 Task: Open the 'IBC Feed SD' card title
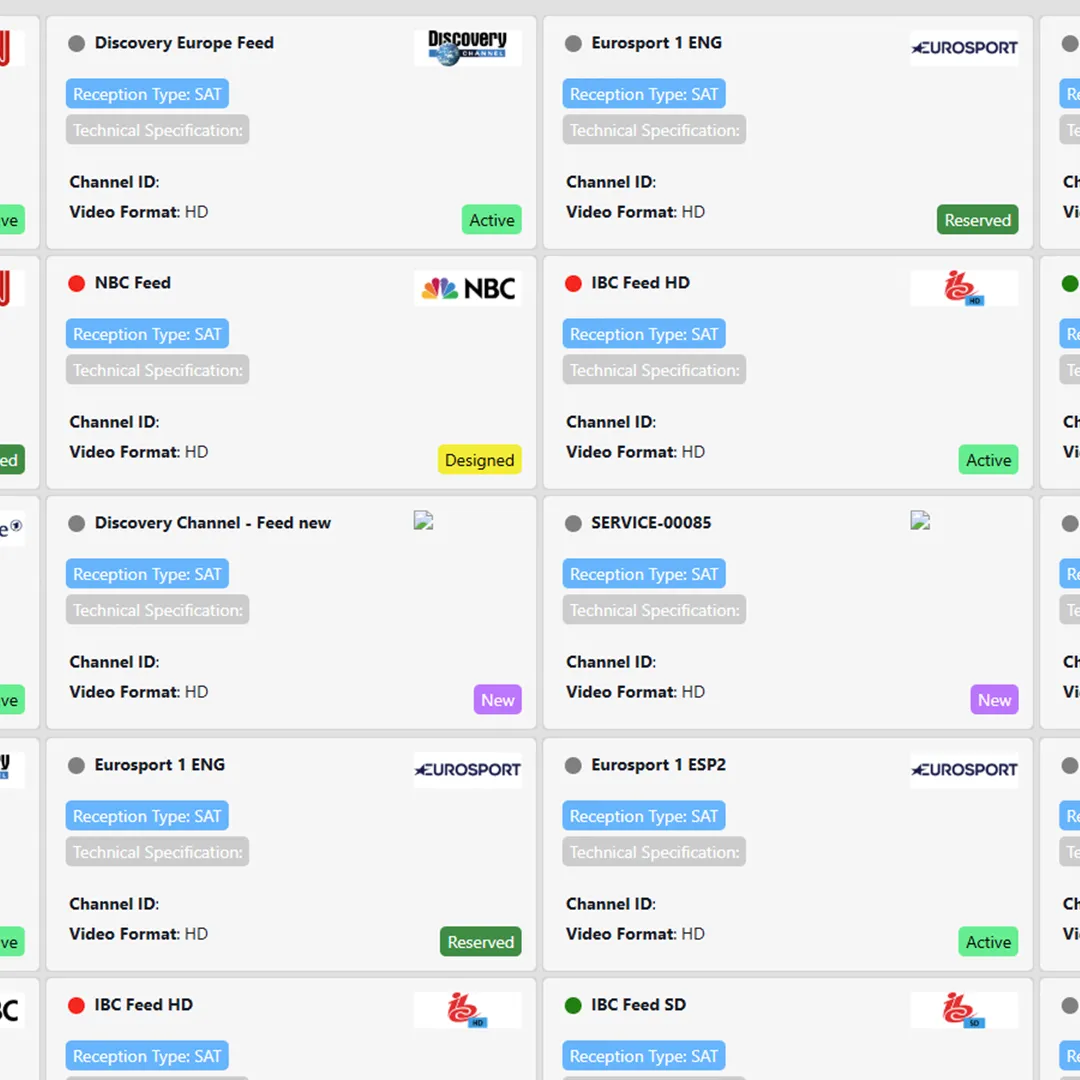(638, 1004)
